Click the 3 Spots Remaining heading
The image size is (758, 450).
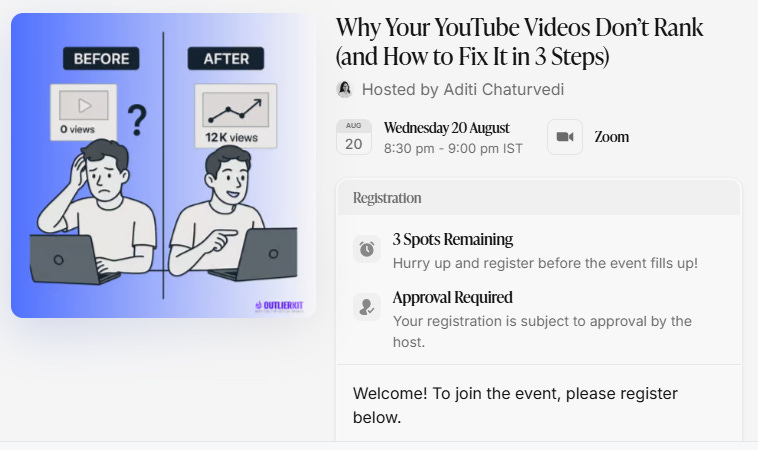point(453,239)
